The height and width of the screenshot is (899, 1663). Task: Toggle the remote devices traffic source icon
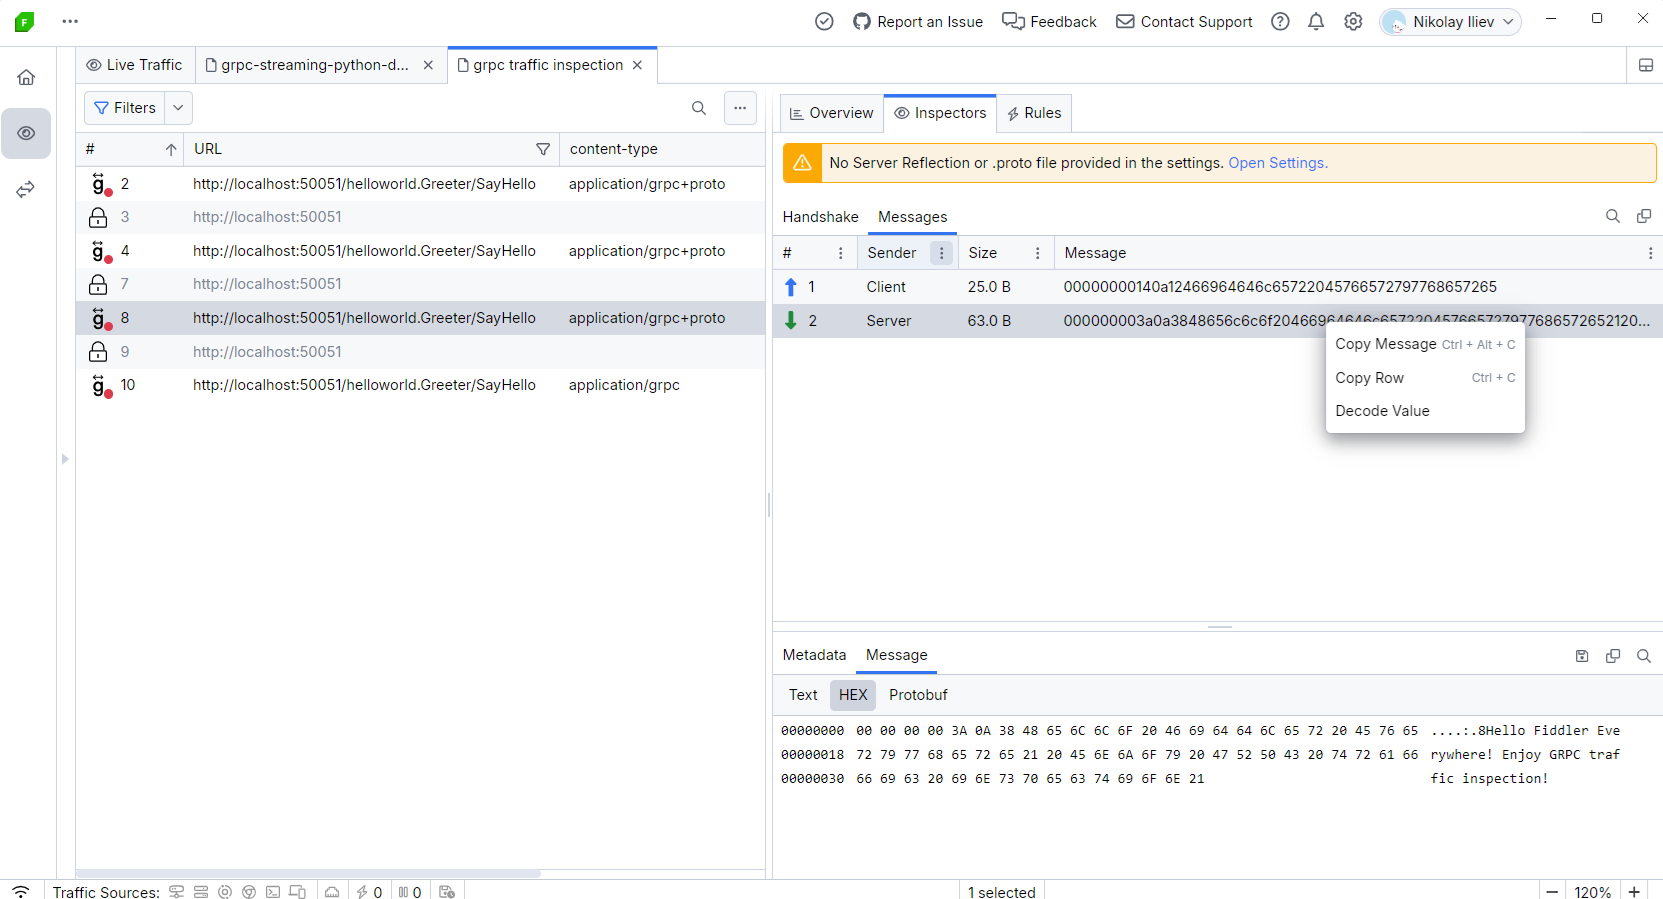(297, 891)
